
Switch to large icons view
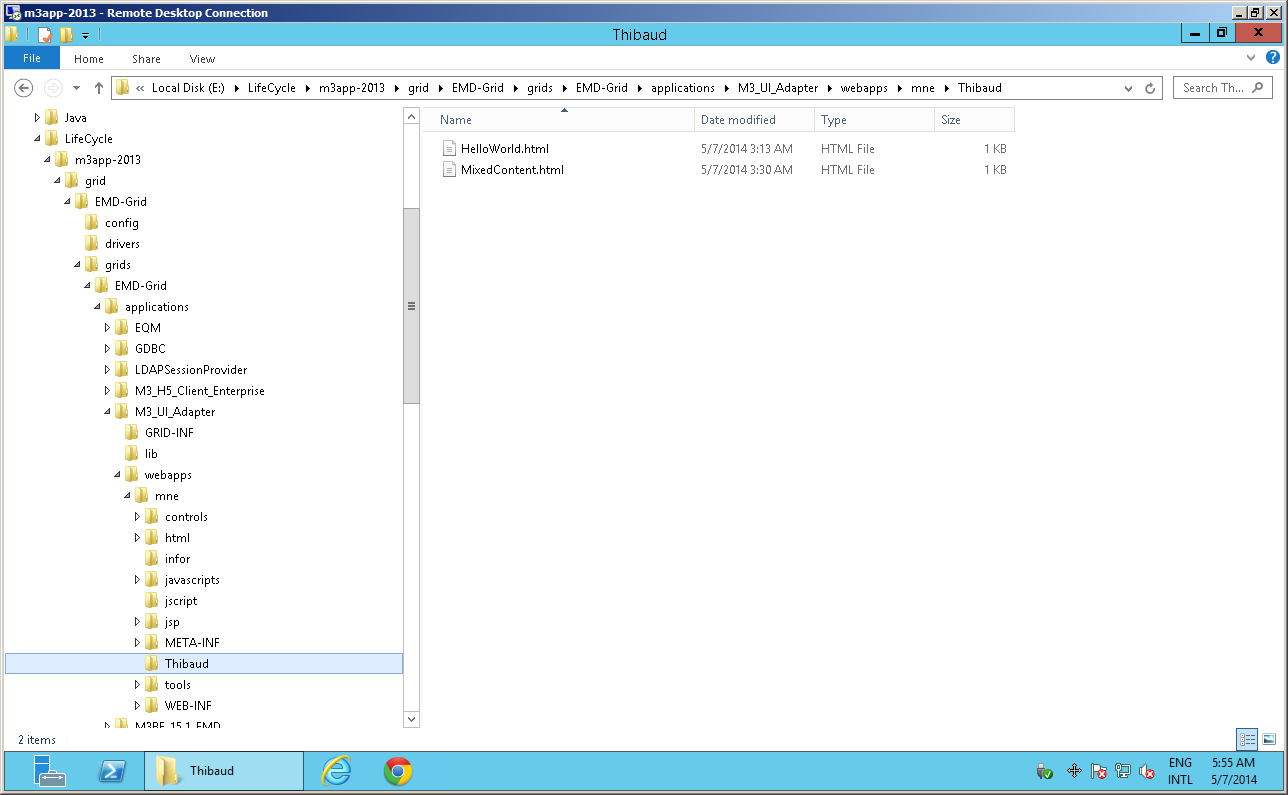[1268, 740]
